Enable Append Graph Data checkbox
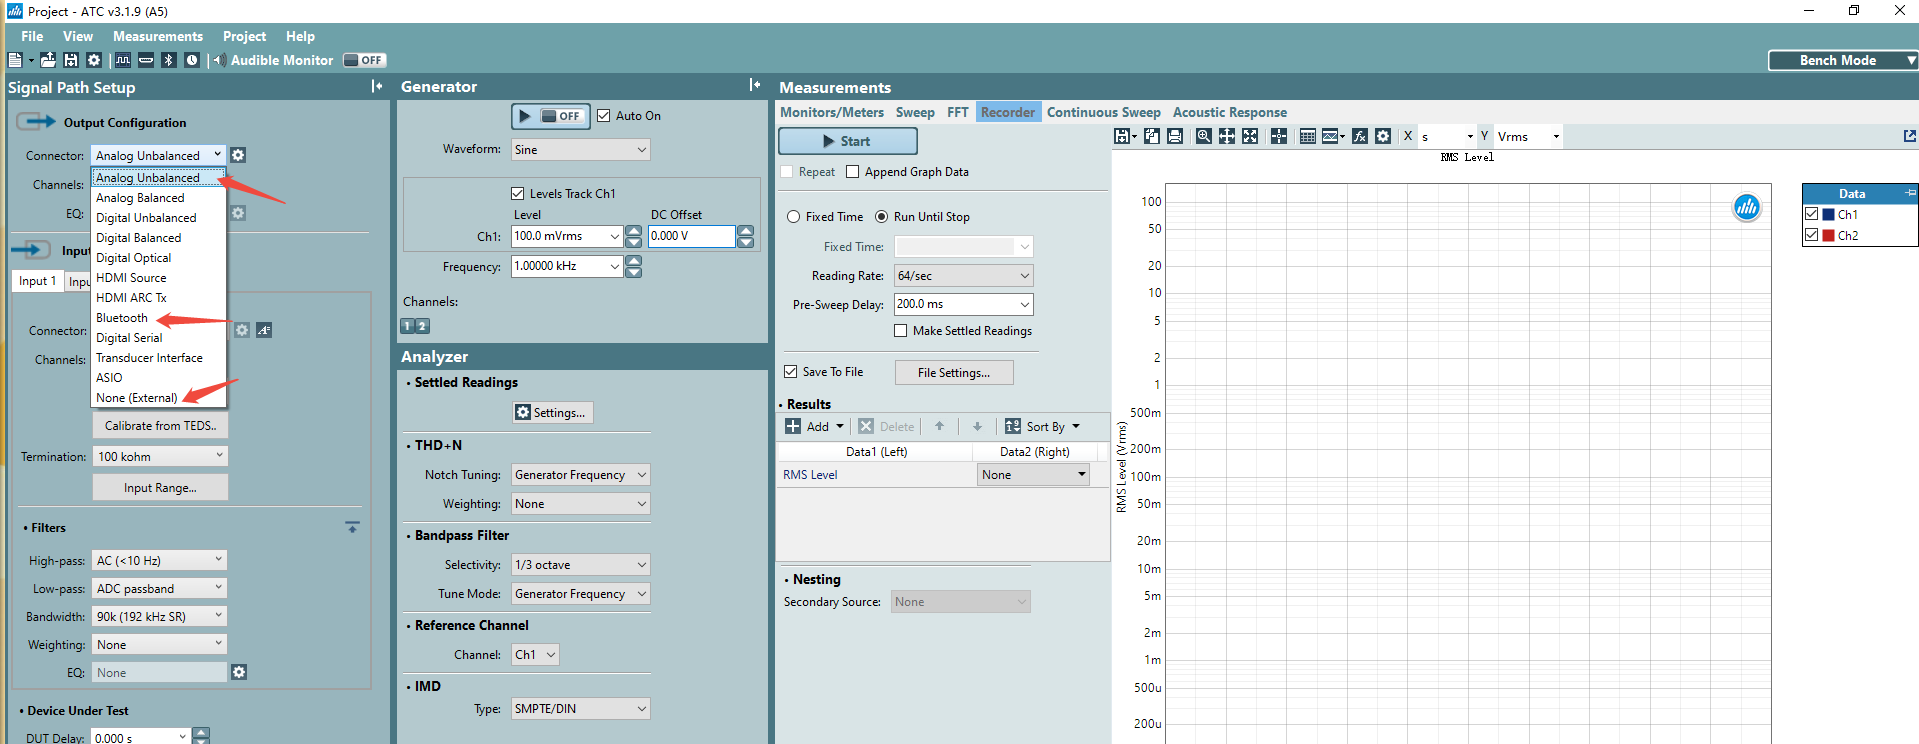 [852, 172]
